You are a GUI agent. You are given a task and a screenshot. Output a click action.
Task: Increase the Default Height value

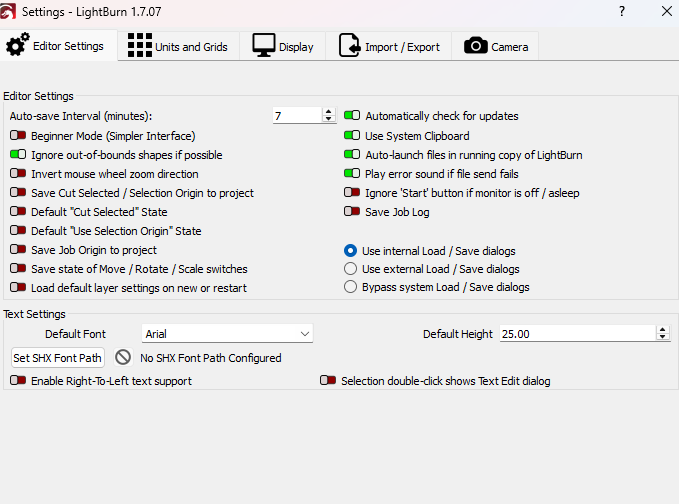point(662,330)
